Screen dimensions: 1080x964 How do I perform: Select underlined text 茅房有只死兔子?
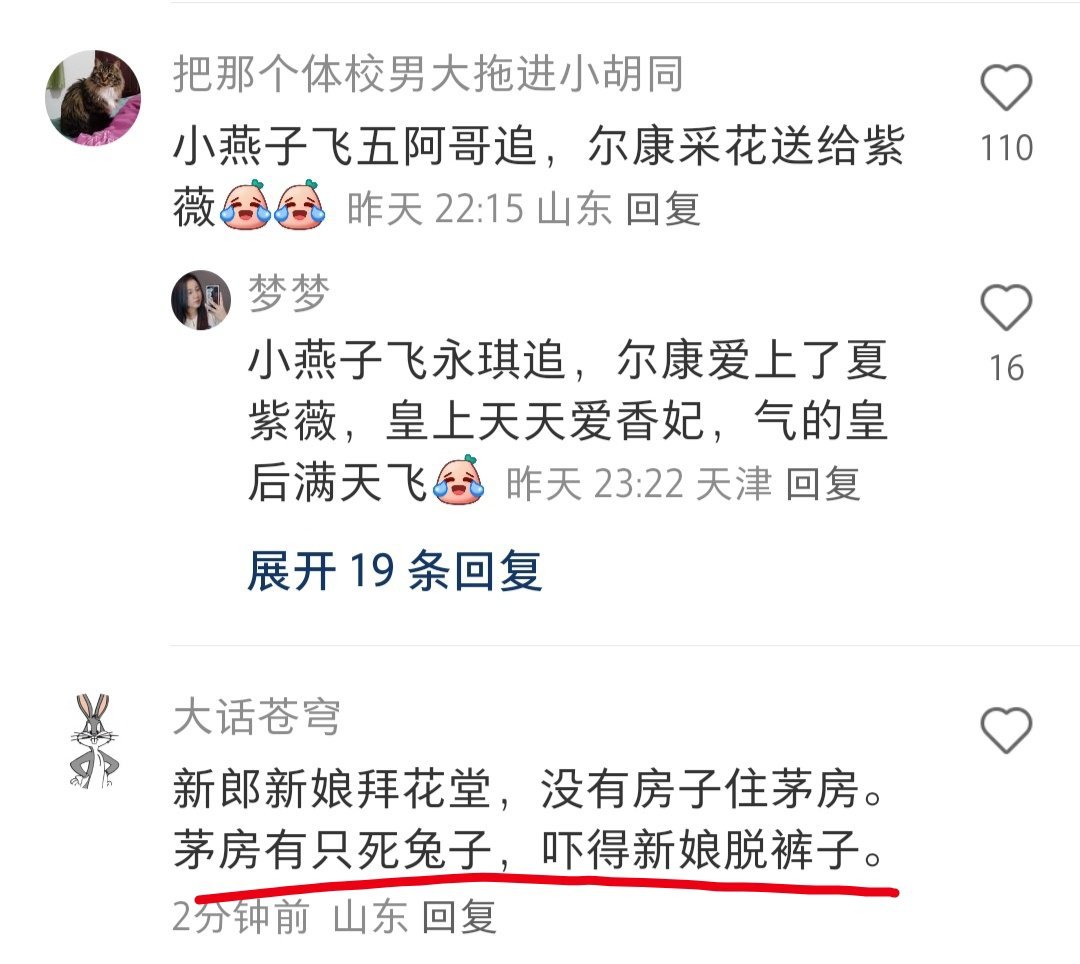click(331, 850)
